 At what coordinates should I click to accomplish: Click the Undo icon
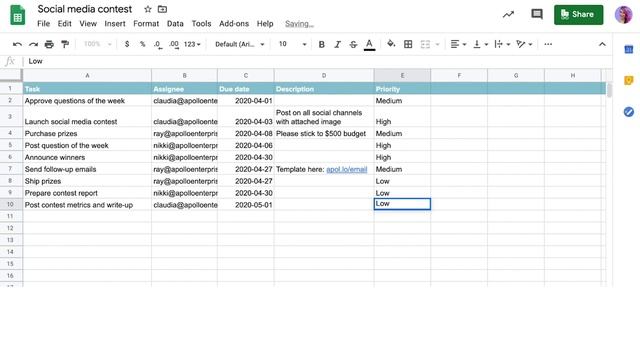[17, 44]
